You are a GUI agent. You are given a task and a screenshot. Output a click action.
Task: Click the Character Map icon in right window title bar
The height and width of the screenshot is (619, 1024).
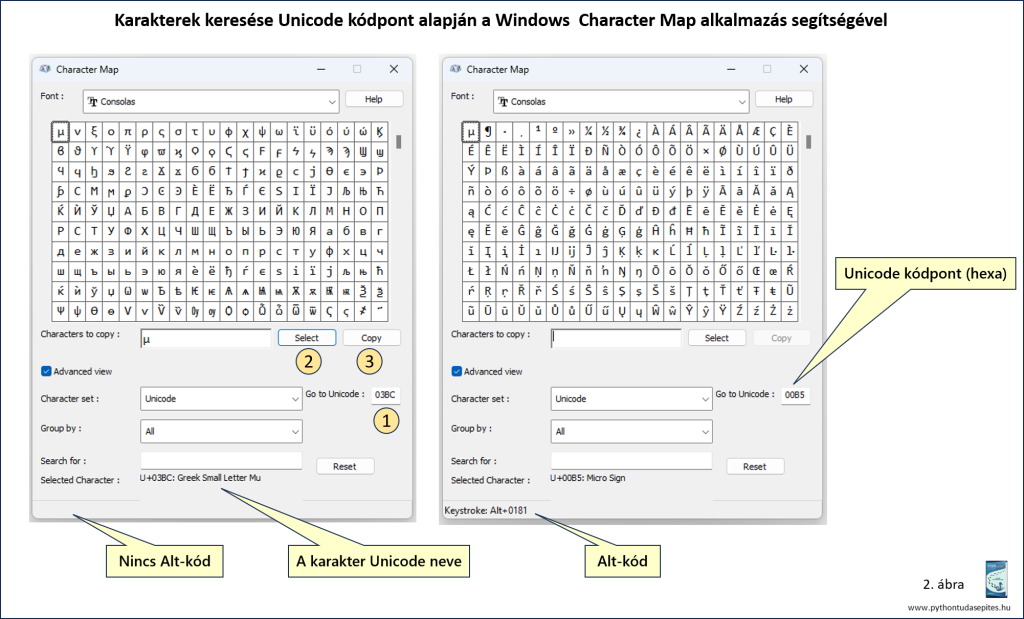[x=456, y=69]
